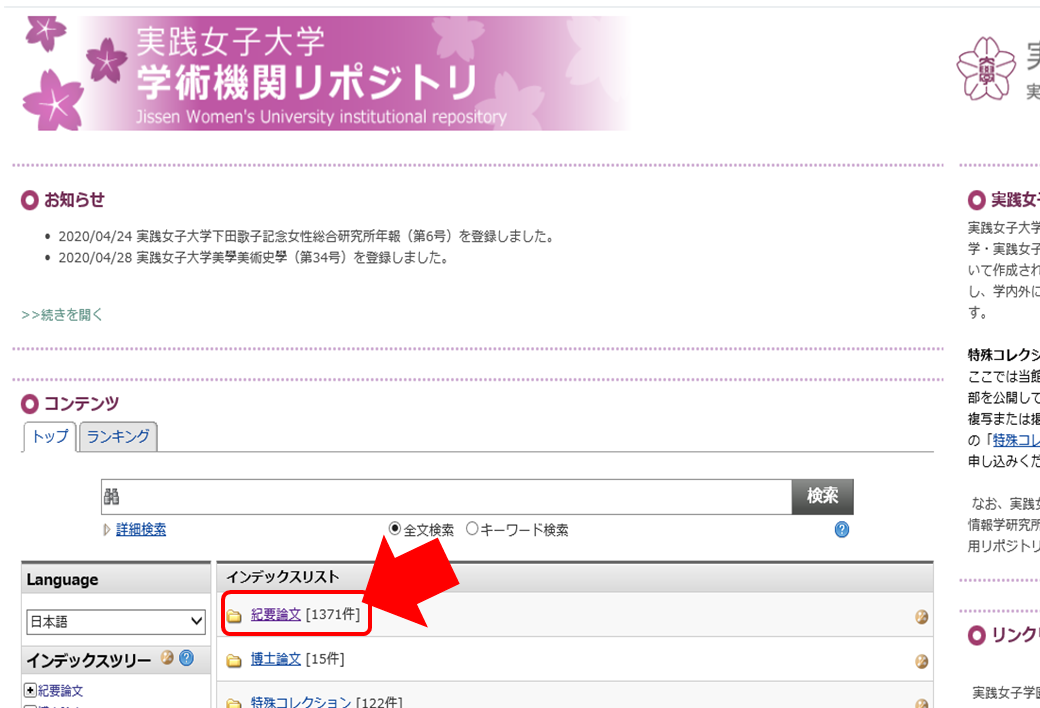Open the 博士論文 link in the index list
The height and width of the screenshot is (708, 1040).
(276, 659)
